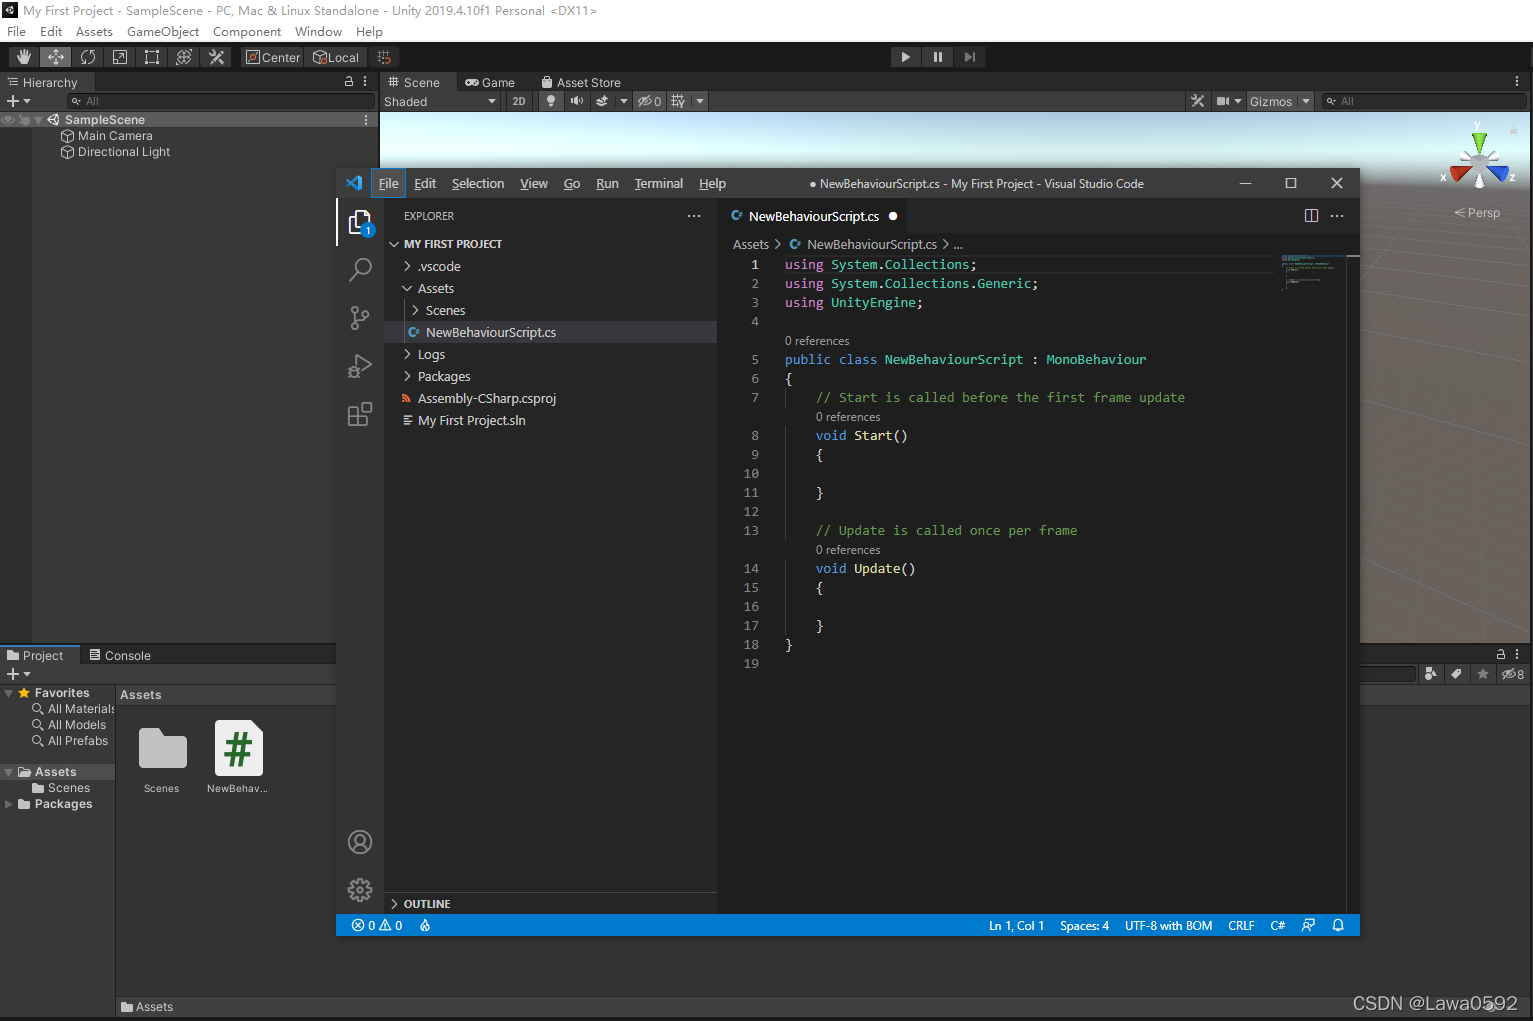Screen dimensions: 1533x1021
Task: Click Persp projection label in Scene
Action: [1477, 212]
